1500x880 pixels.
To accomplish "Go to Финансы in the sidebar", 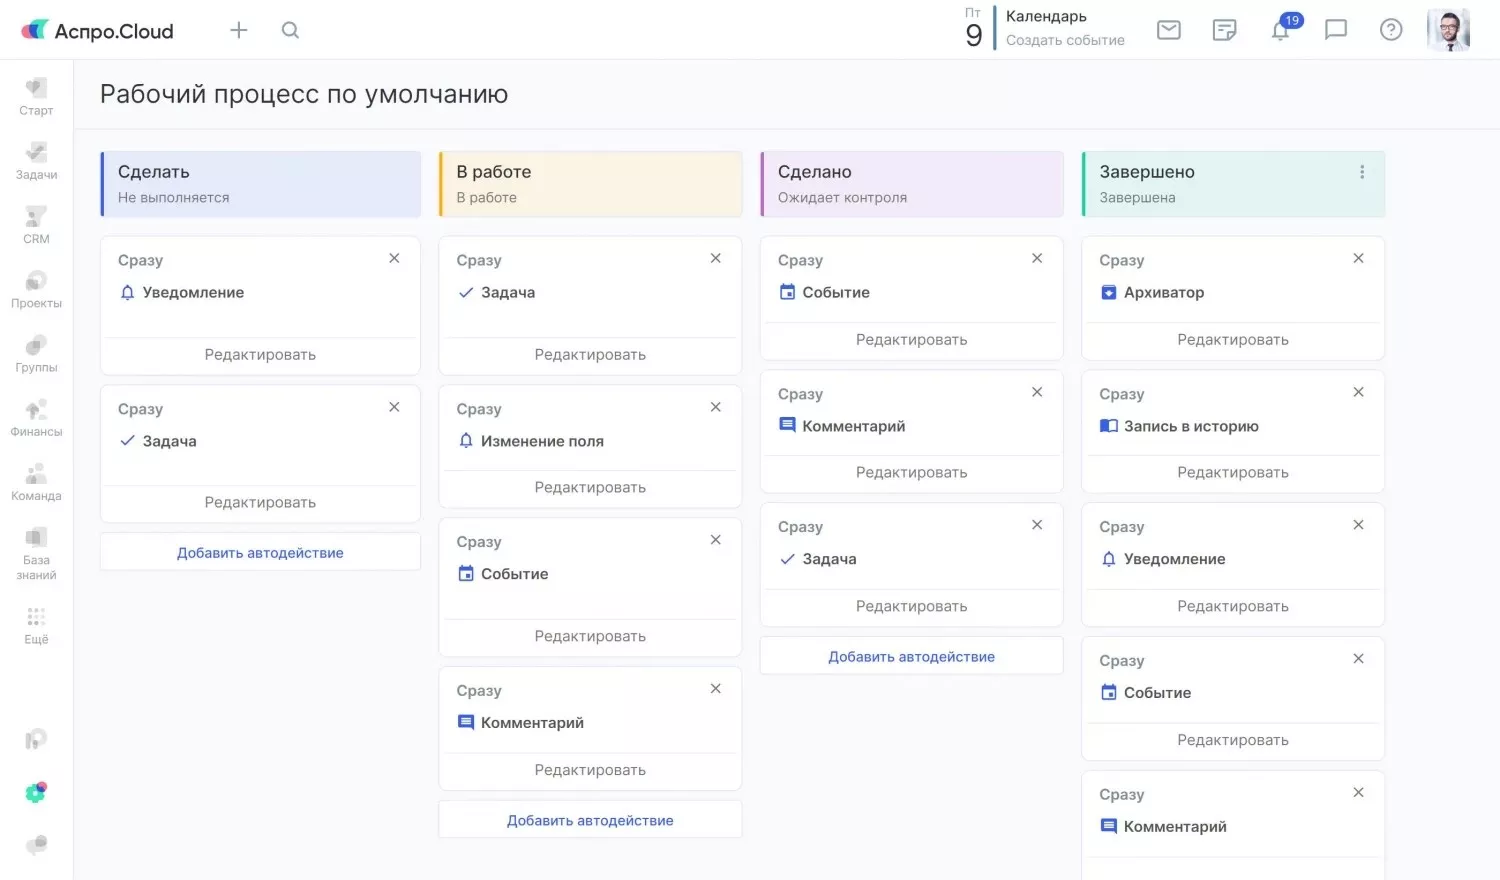I will (x=36, y=418).
